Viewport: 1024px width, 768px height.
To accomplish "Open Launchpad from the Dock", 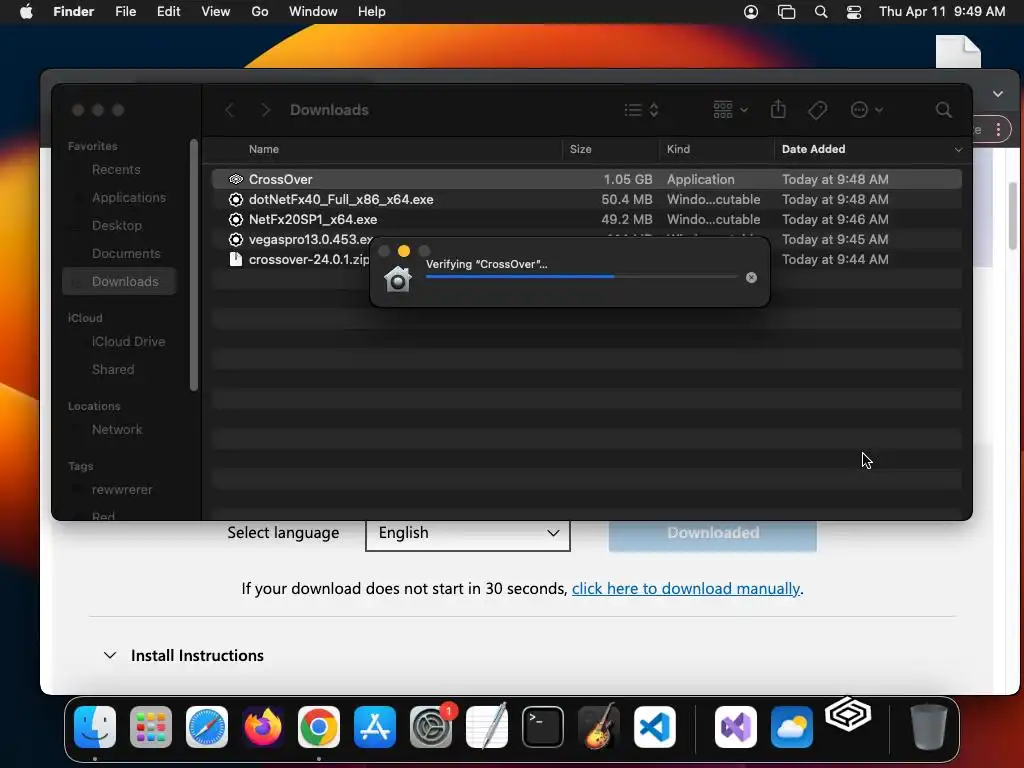I will coord(151,727).
